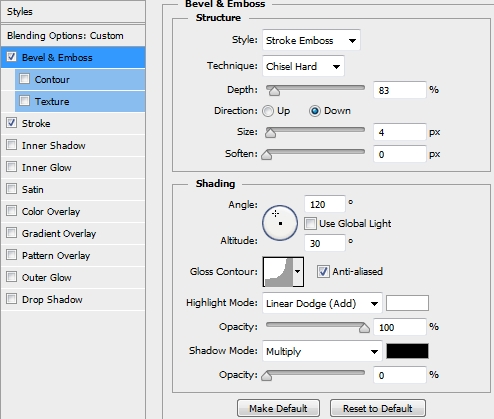This screenshot has height=419, width=494.
Task: Click the Depth slider handle
Action: coord(274,90)
